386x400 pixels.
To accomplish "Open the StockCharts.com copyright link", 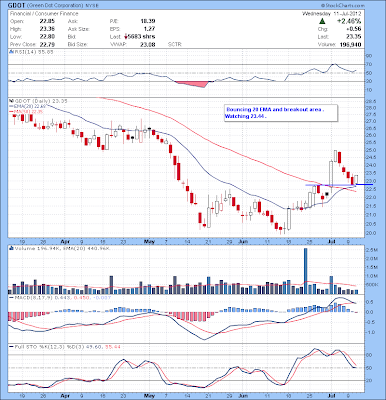I will [x=343, y=6].
